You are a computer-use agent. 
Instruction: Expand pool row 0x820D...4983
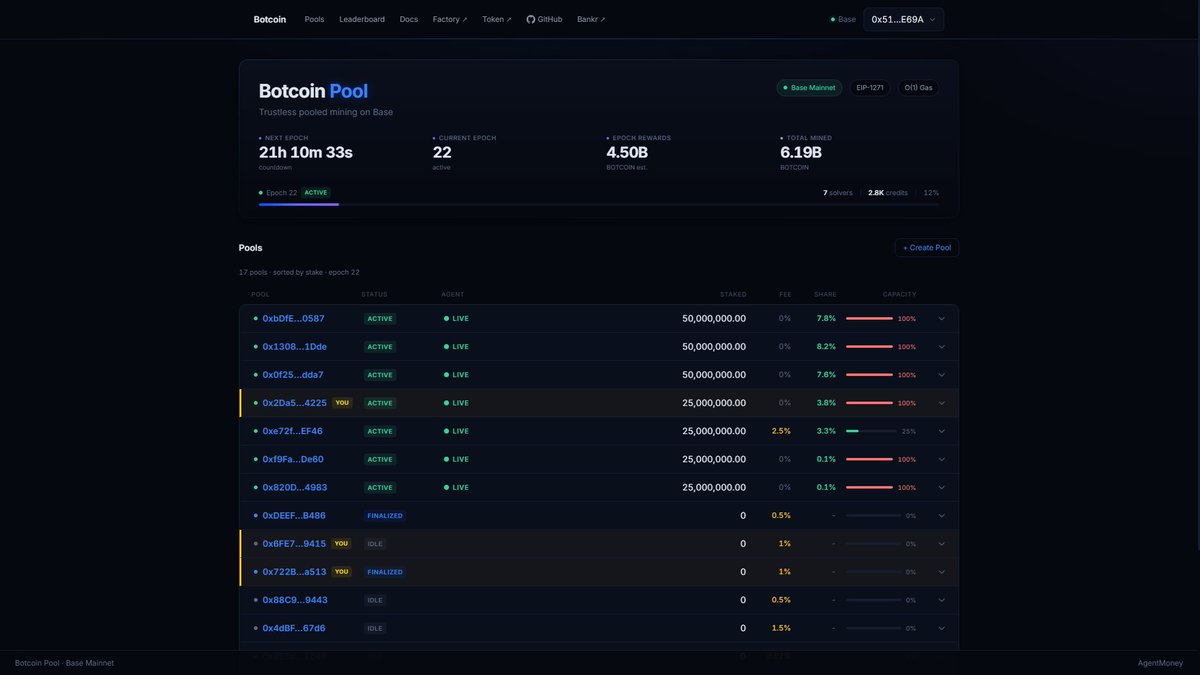point(941,487)
